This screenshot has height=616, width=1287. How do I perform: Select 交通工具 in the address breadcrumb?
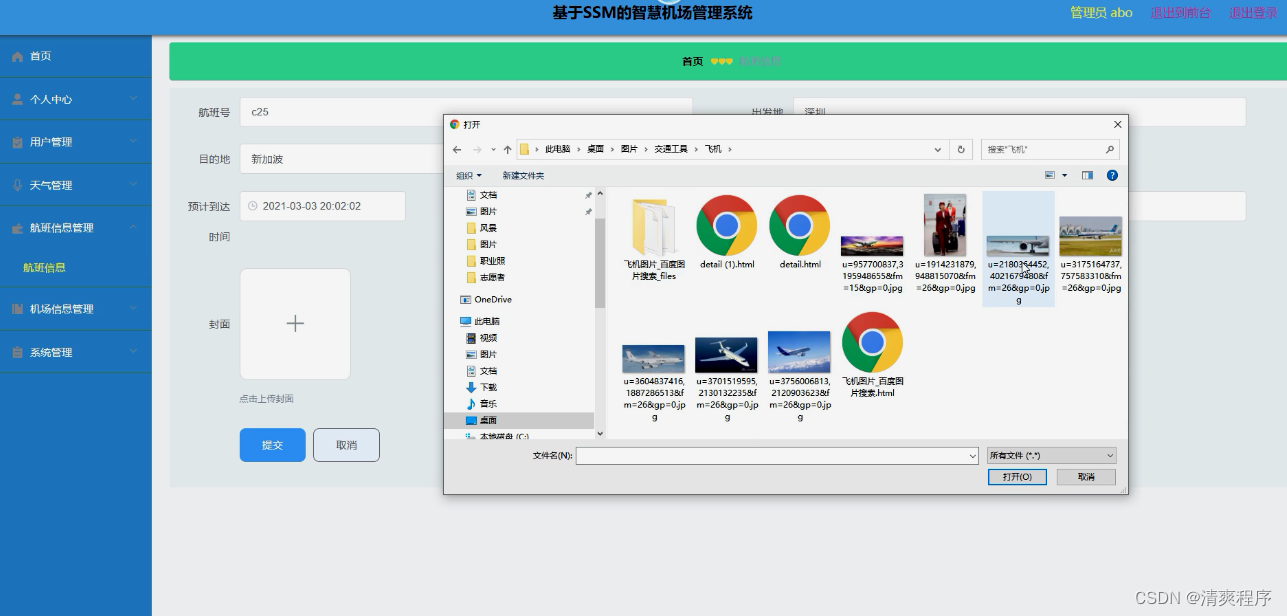[x=671, y=149]
